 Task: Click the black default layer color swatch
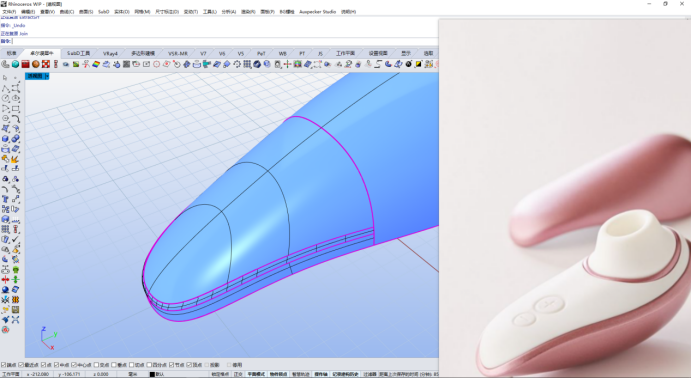click(x=152, y=375)
